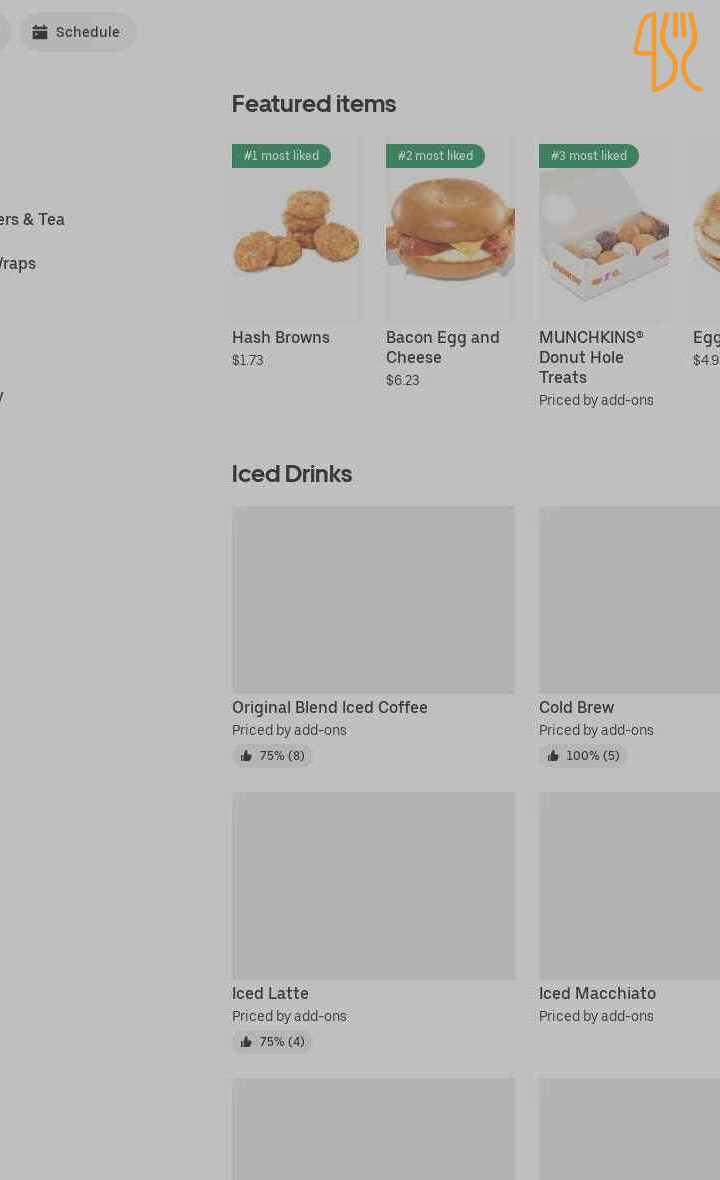Image resolution: width=720 pixels, height=1180 pixels.
Task: Click the thumbs-up icon under Cold Brew
Action: pos(553,756)
